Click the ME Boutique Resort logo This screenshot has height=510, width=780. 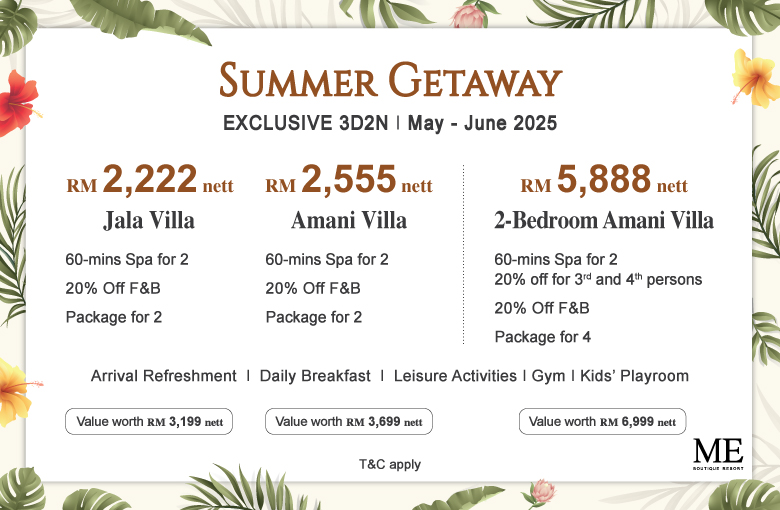pos(718,454)
